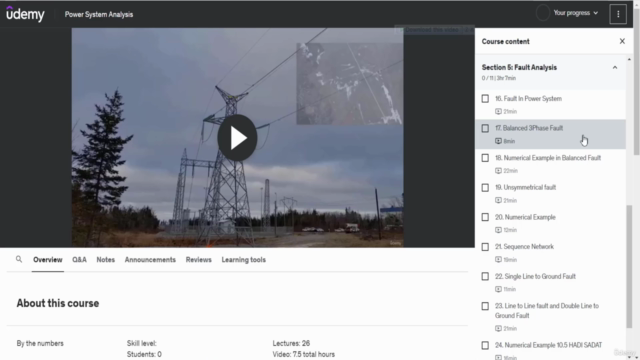The width and height of the screenshot is (640, 360).
Task: Click the 'About this course' heading
Action: click(x=58, y=303)
